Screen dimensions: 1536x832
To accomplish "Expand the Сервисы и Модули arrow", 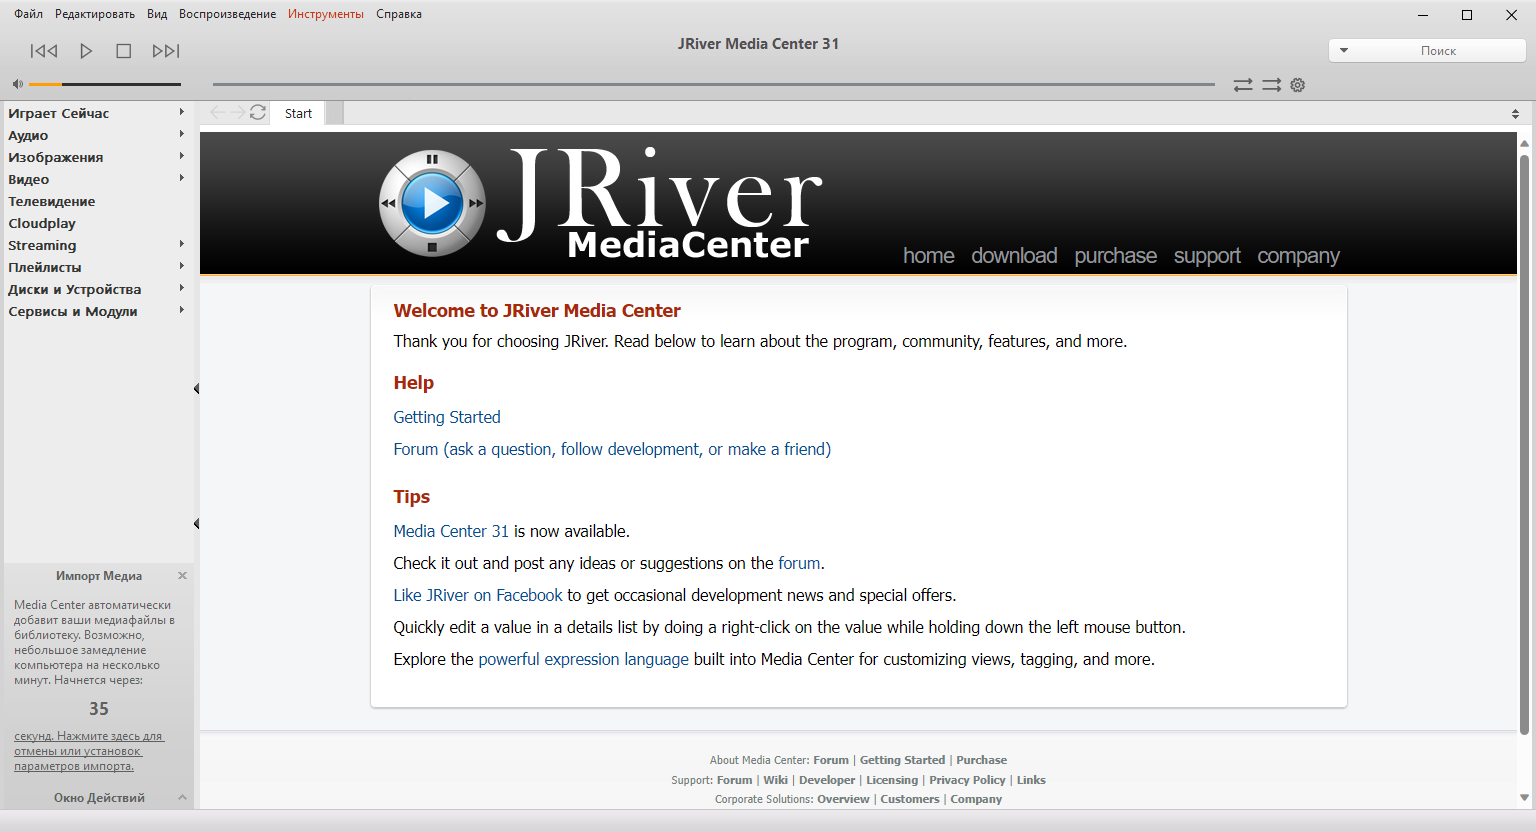I will [x=182, y=310].
